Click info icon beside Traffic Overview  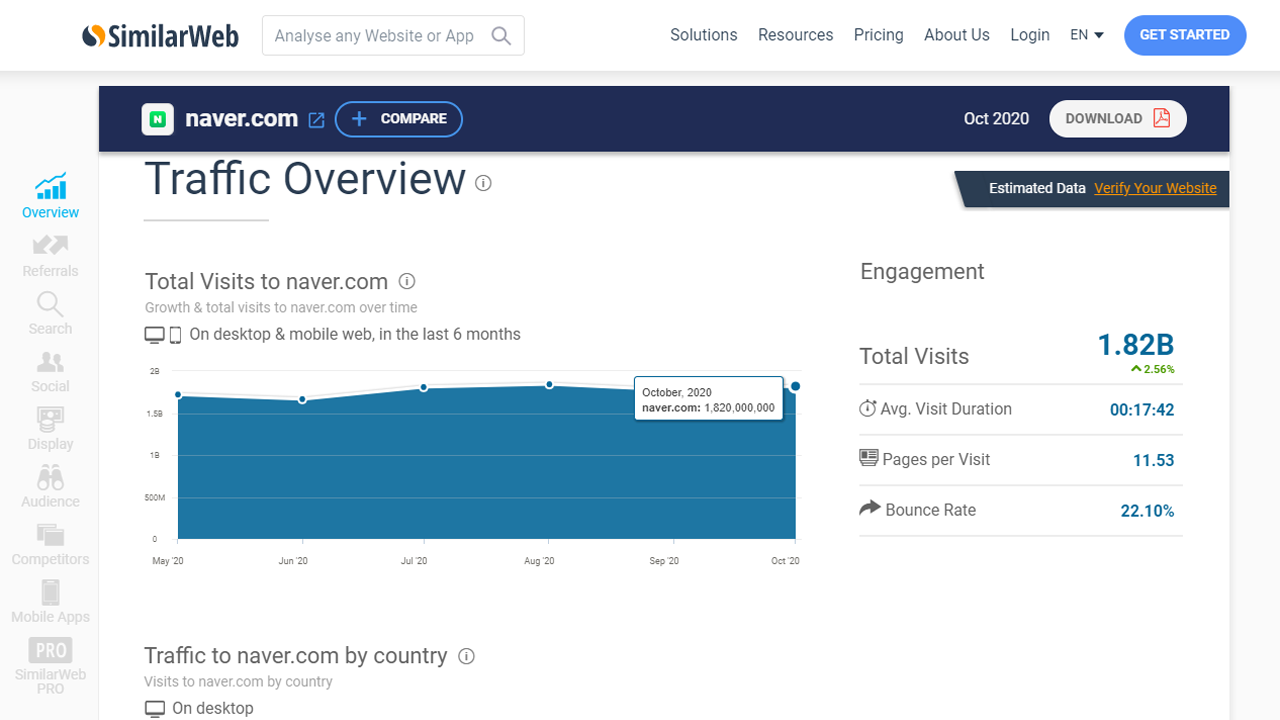(x=483, y=183)
